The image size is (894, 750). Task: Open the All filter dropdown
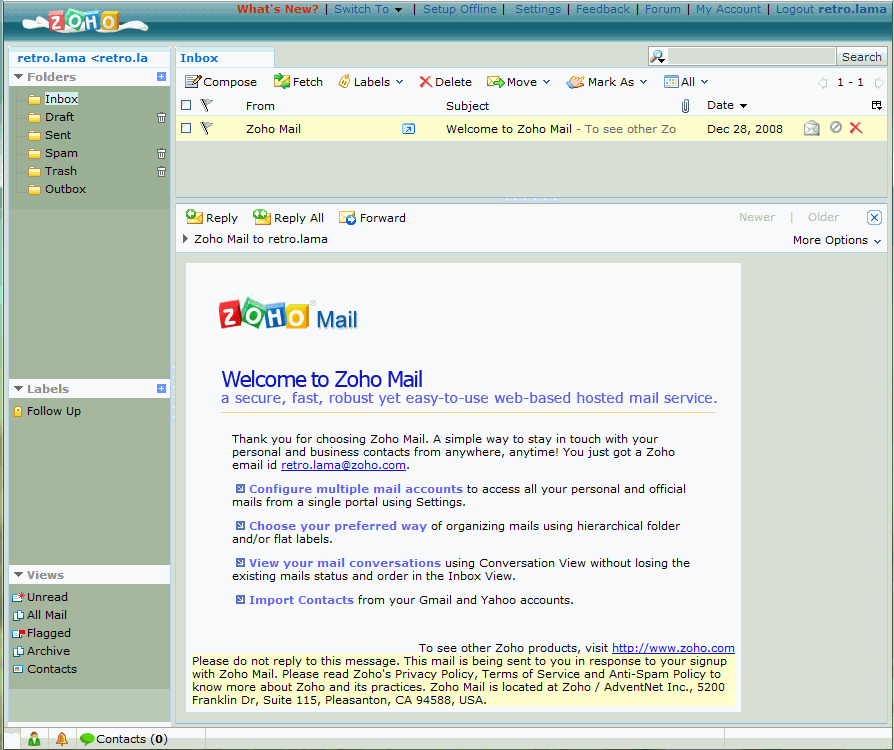686,82
